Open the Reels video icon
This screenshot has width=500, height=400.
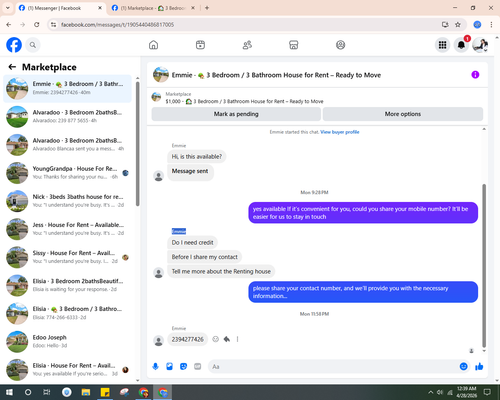(200, 45)
